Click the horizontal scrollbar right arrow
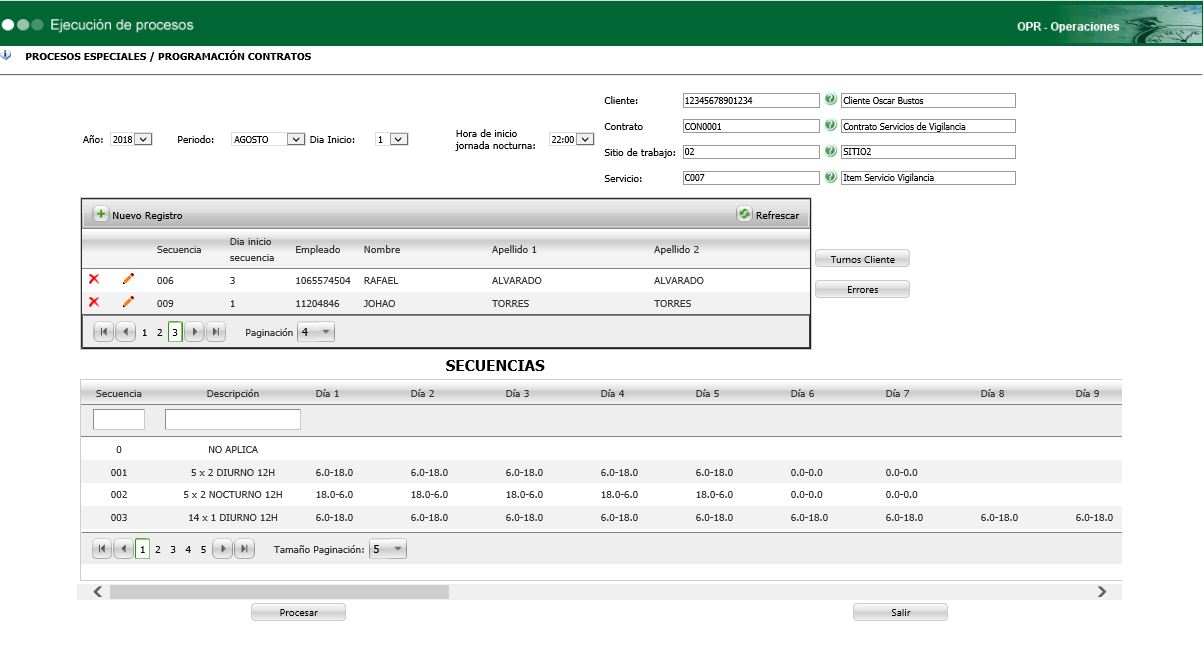This screenshot has height=646, width=1203. point(1102,592)
